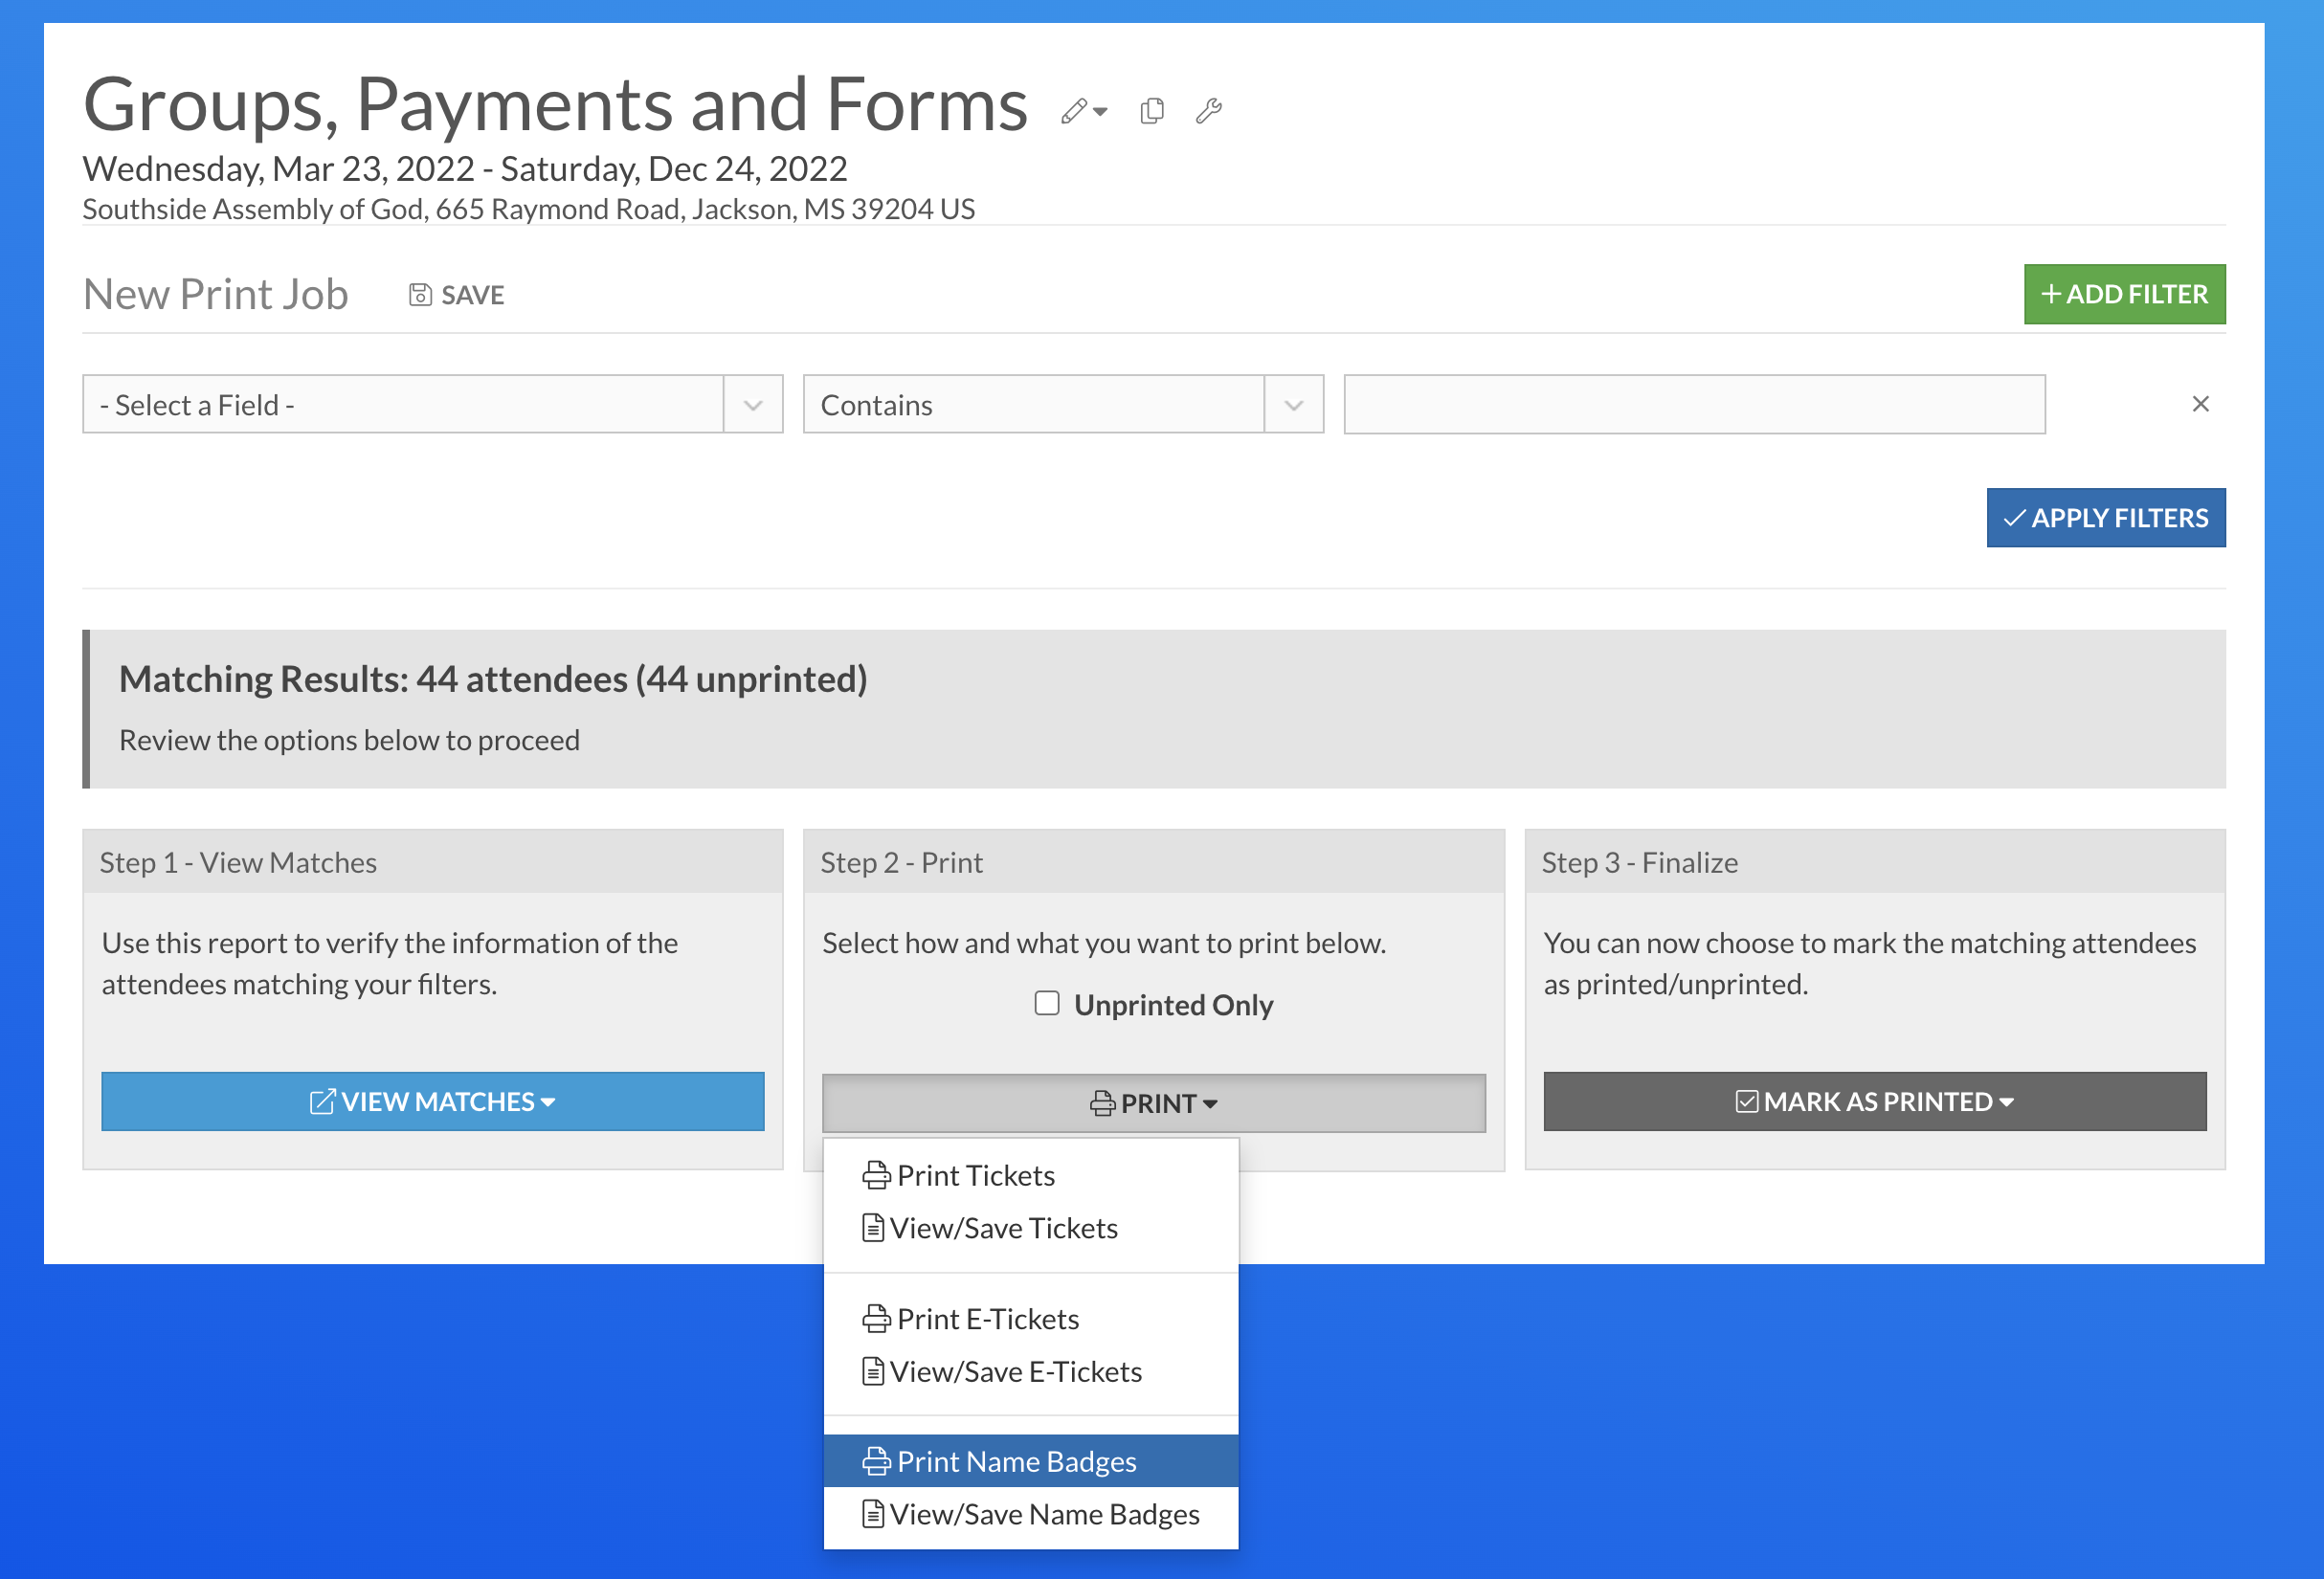Click the pencil edit icon beside title
The image size is (2324, 1579).
click(1076, 111)
